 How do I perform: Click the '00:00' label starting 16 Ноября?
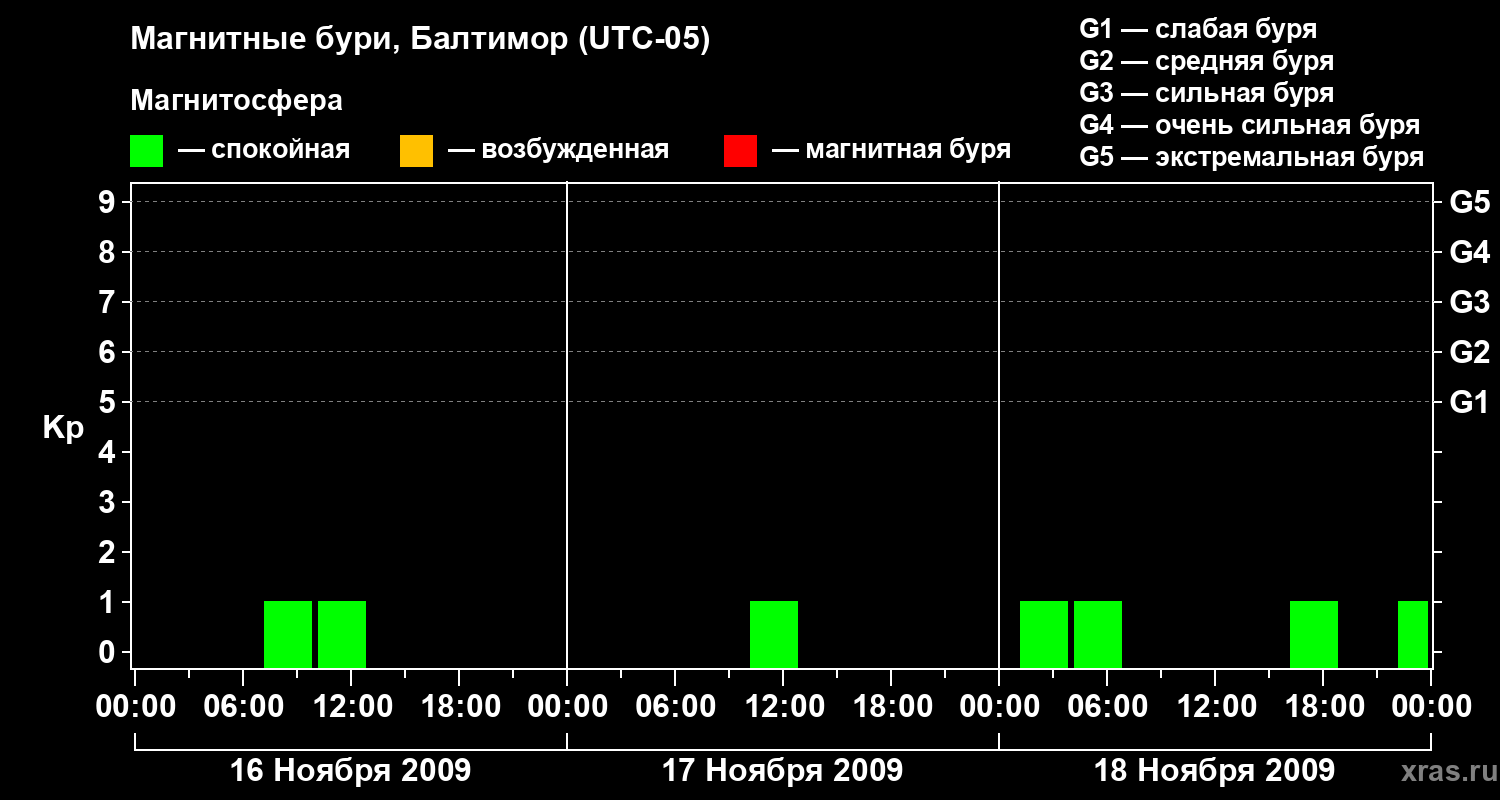click(135, 706)
